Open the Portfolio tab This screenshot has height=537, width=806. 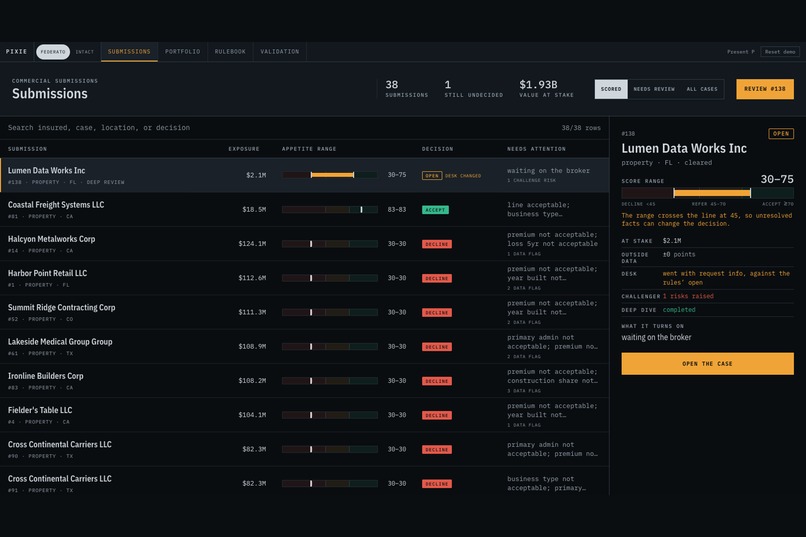click(182, 52)
